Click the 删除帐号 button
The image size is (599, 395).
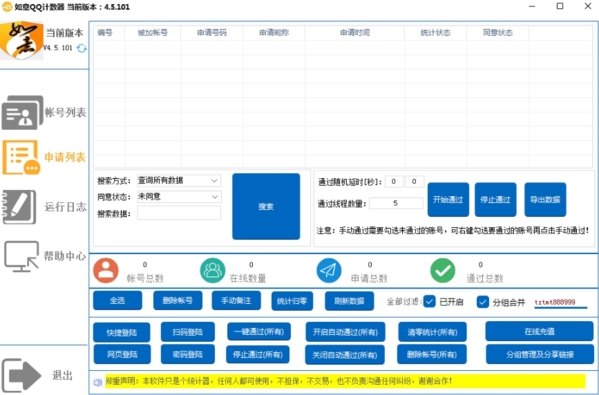pyautogui.click(x=178, y=301)
